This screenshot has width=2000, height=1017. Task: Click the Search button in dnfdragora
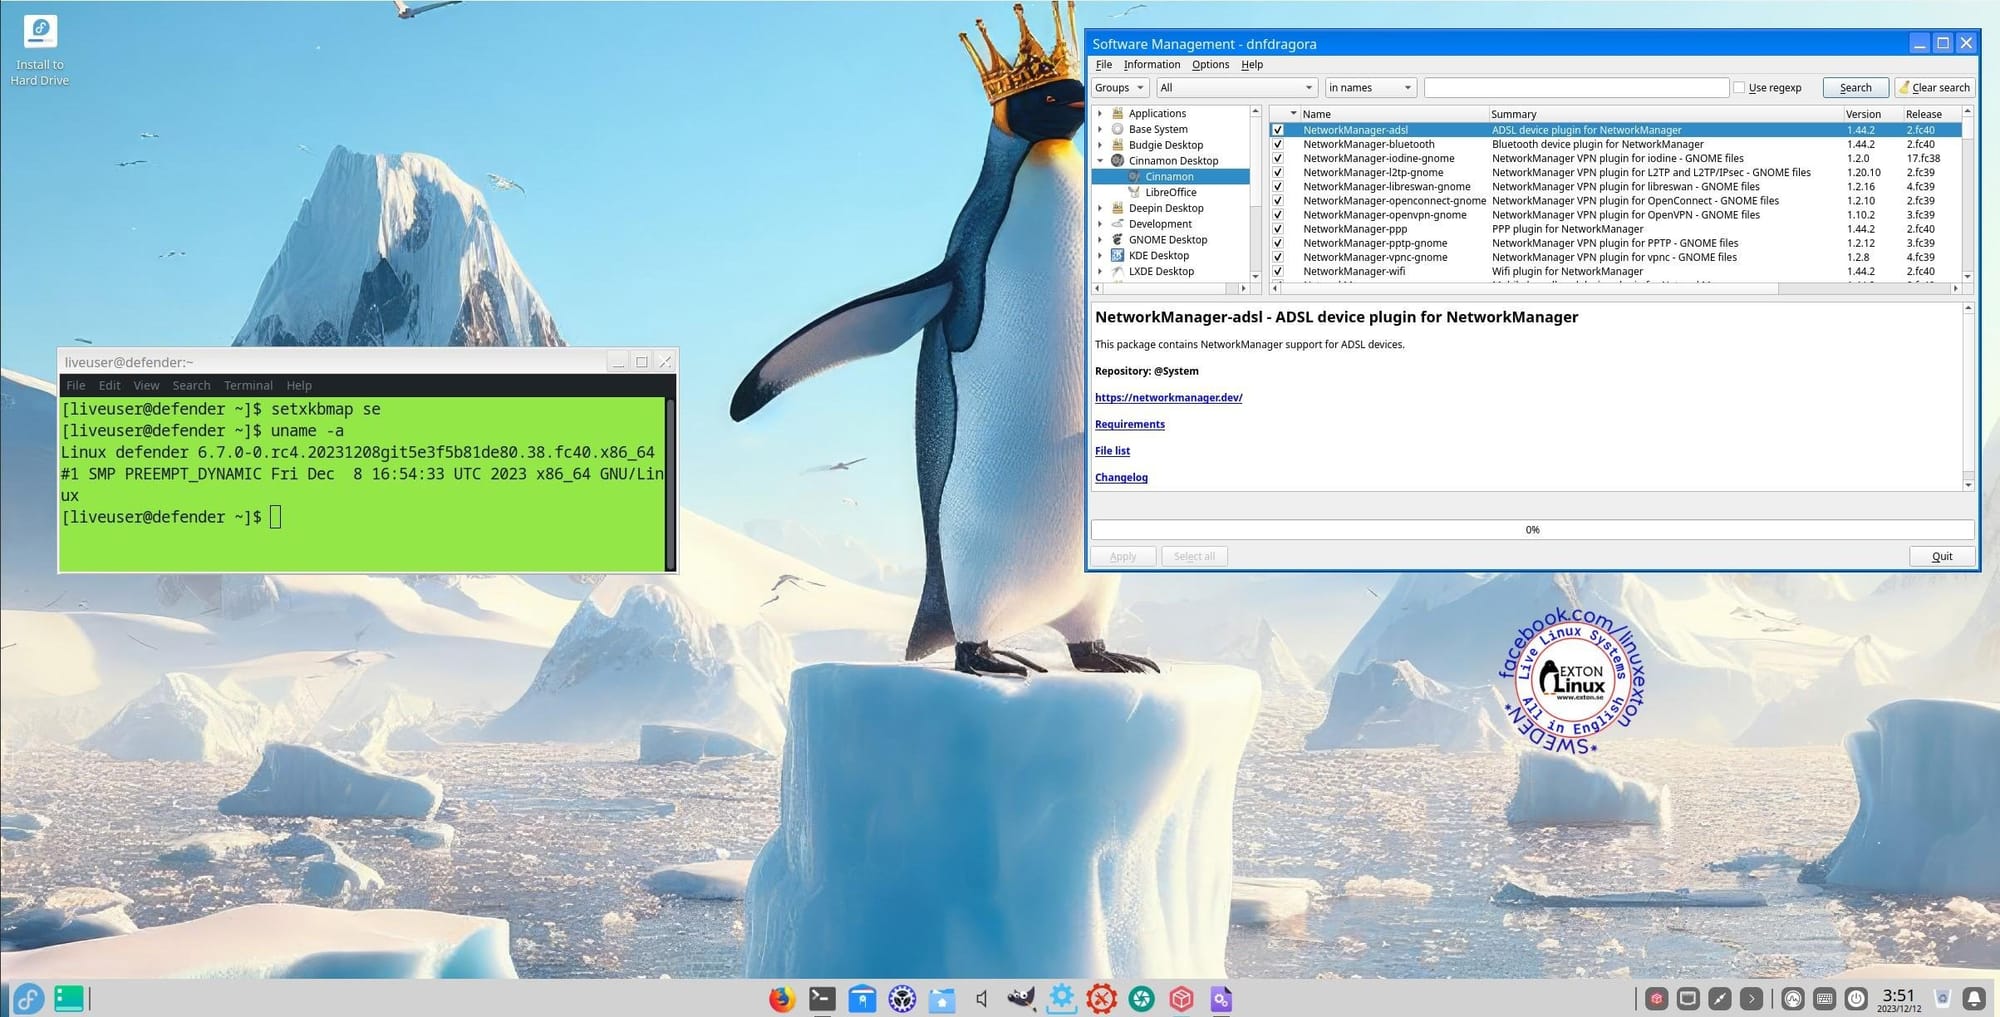coord(1855,88)
